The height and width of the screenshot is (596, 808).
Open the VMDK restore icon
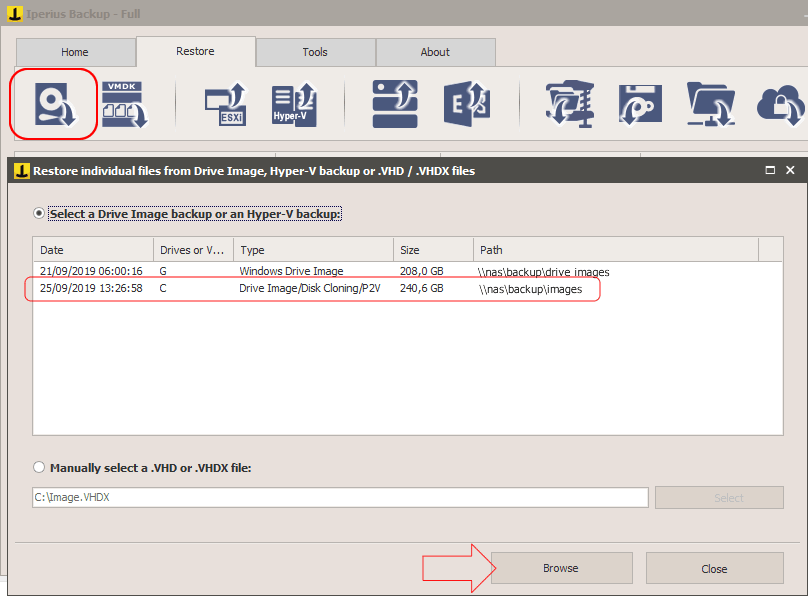coord(124,104)
